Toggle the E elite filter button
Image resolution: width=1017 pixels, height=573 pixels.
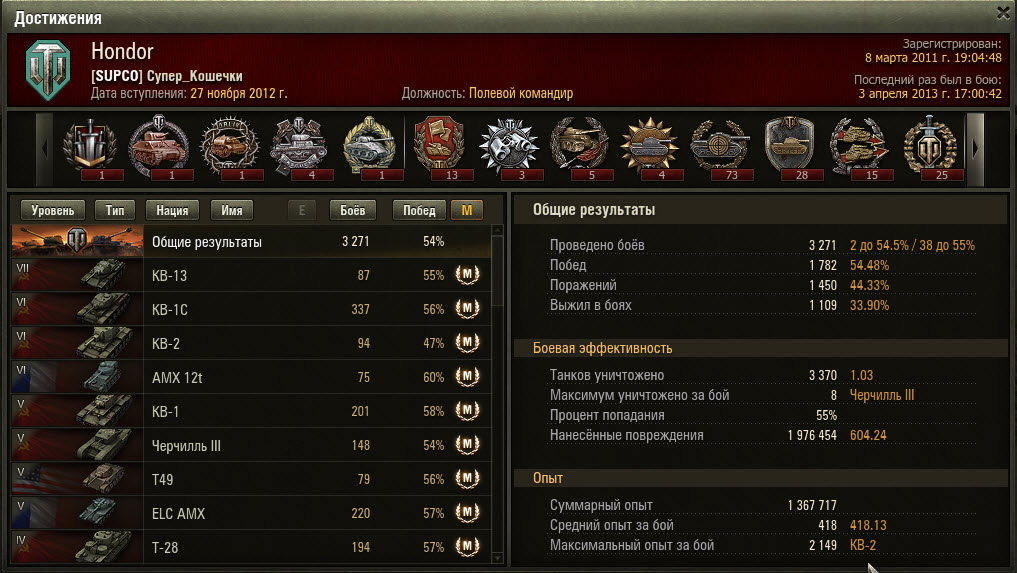(302, 210)
